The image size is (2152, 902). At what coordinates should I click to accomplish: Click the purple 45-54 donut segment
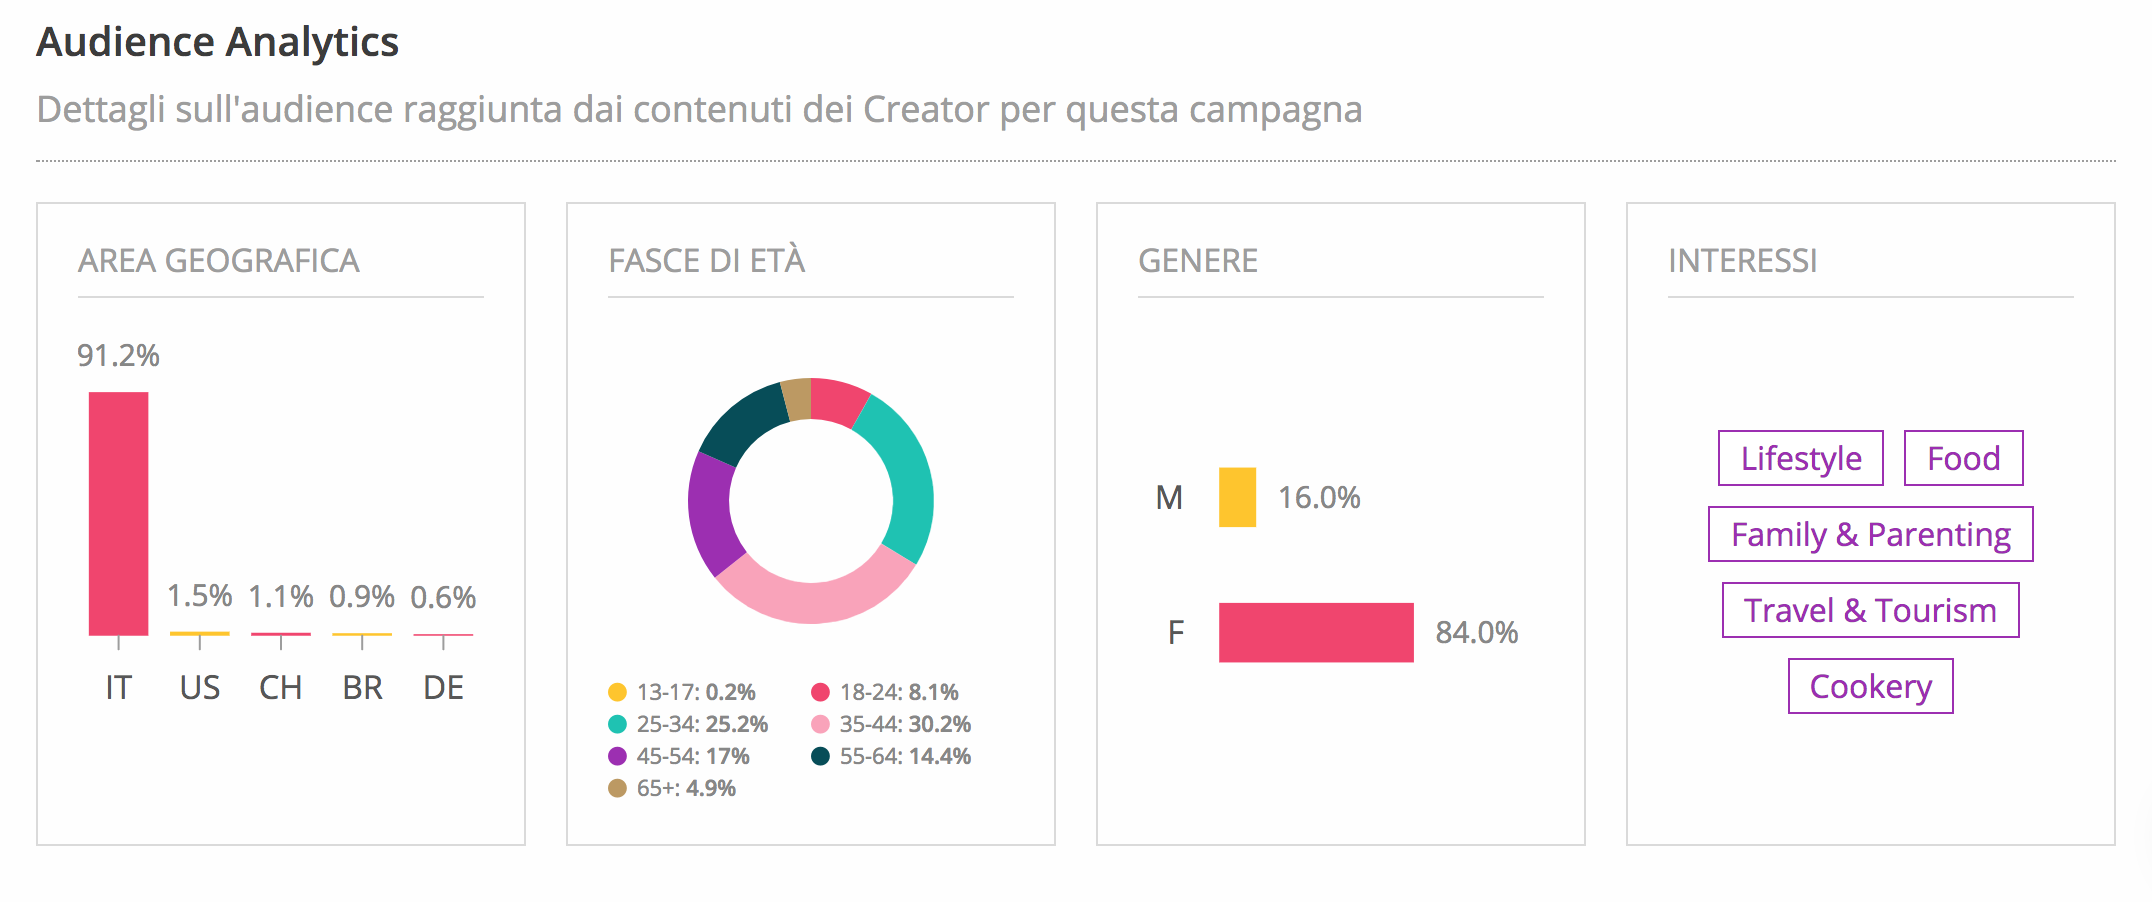click(711, 512)
